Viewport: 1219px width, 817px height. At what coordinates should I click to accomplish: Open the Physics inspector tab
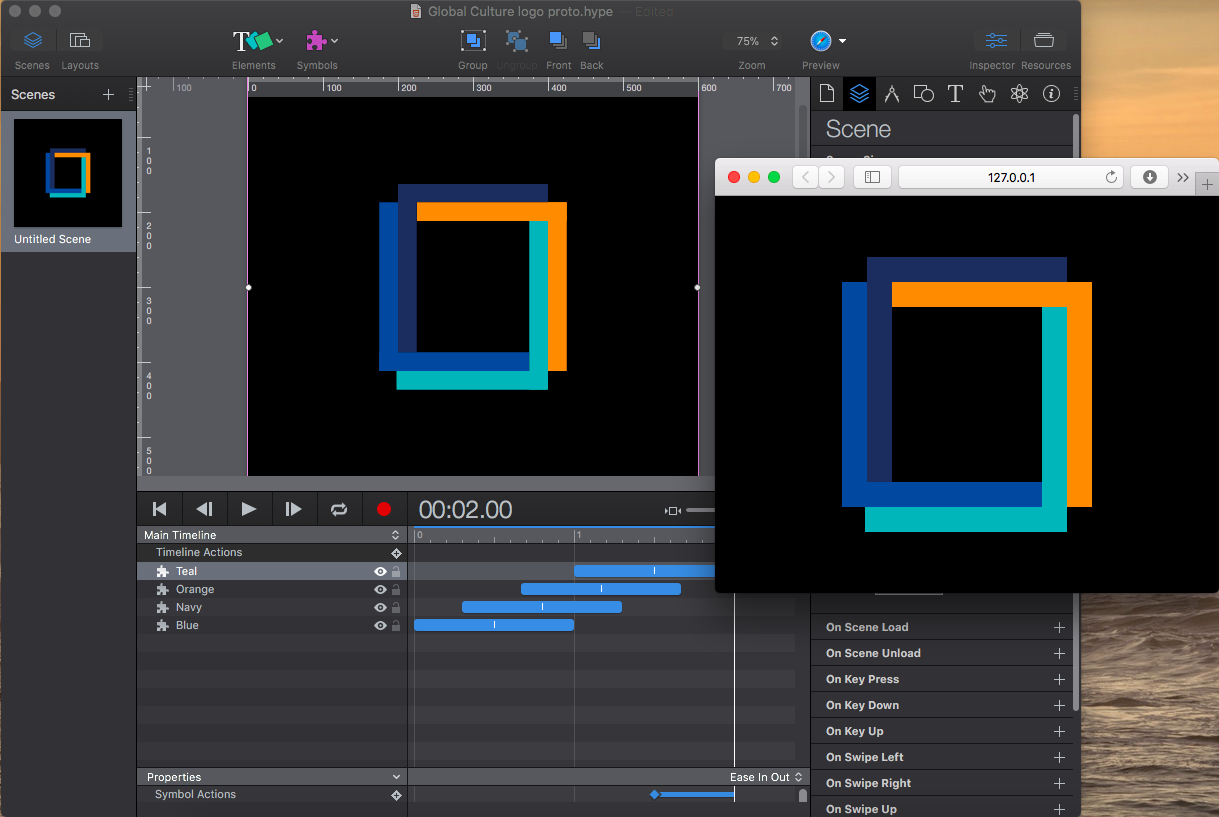1019,94
